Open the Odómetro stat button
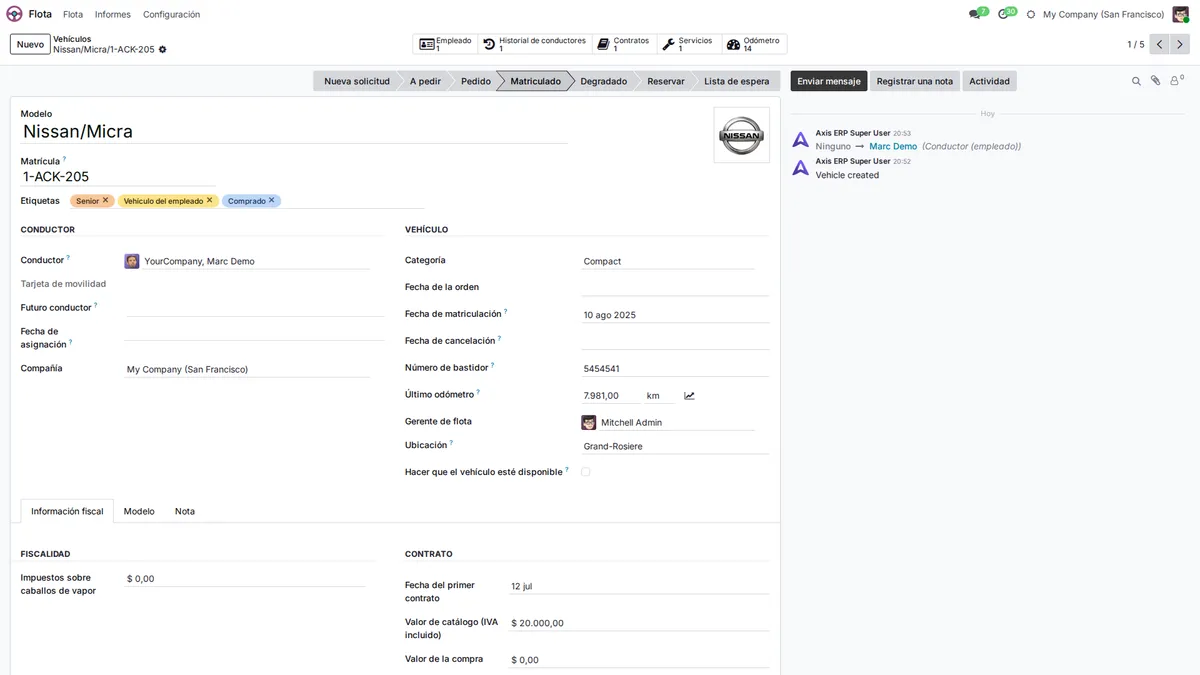The image size is (1200, 675). tap(754, 44)
